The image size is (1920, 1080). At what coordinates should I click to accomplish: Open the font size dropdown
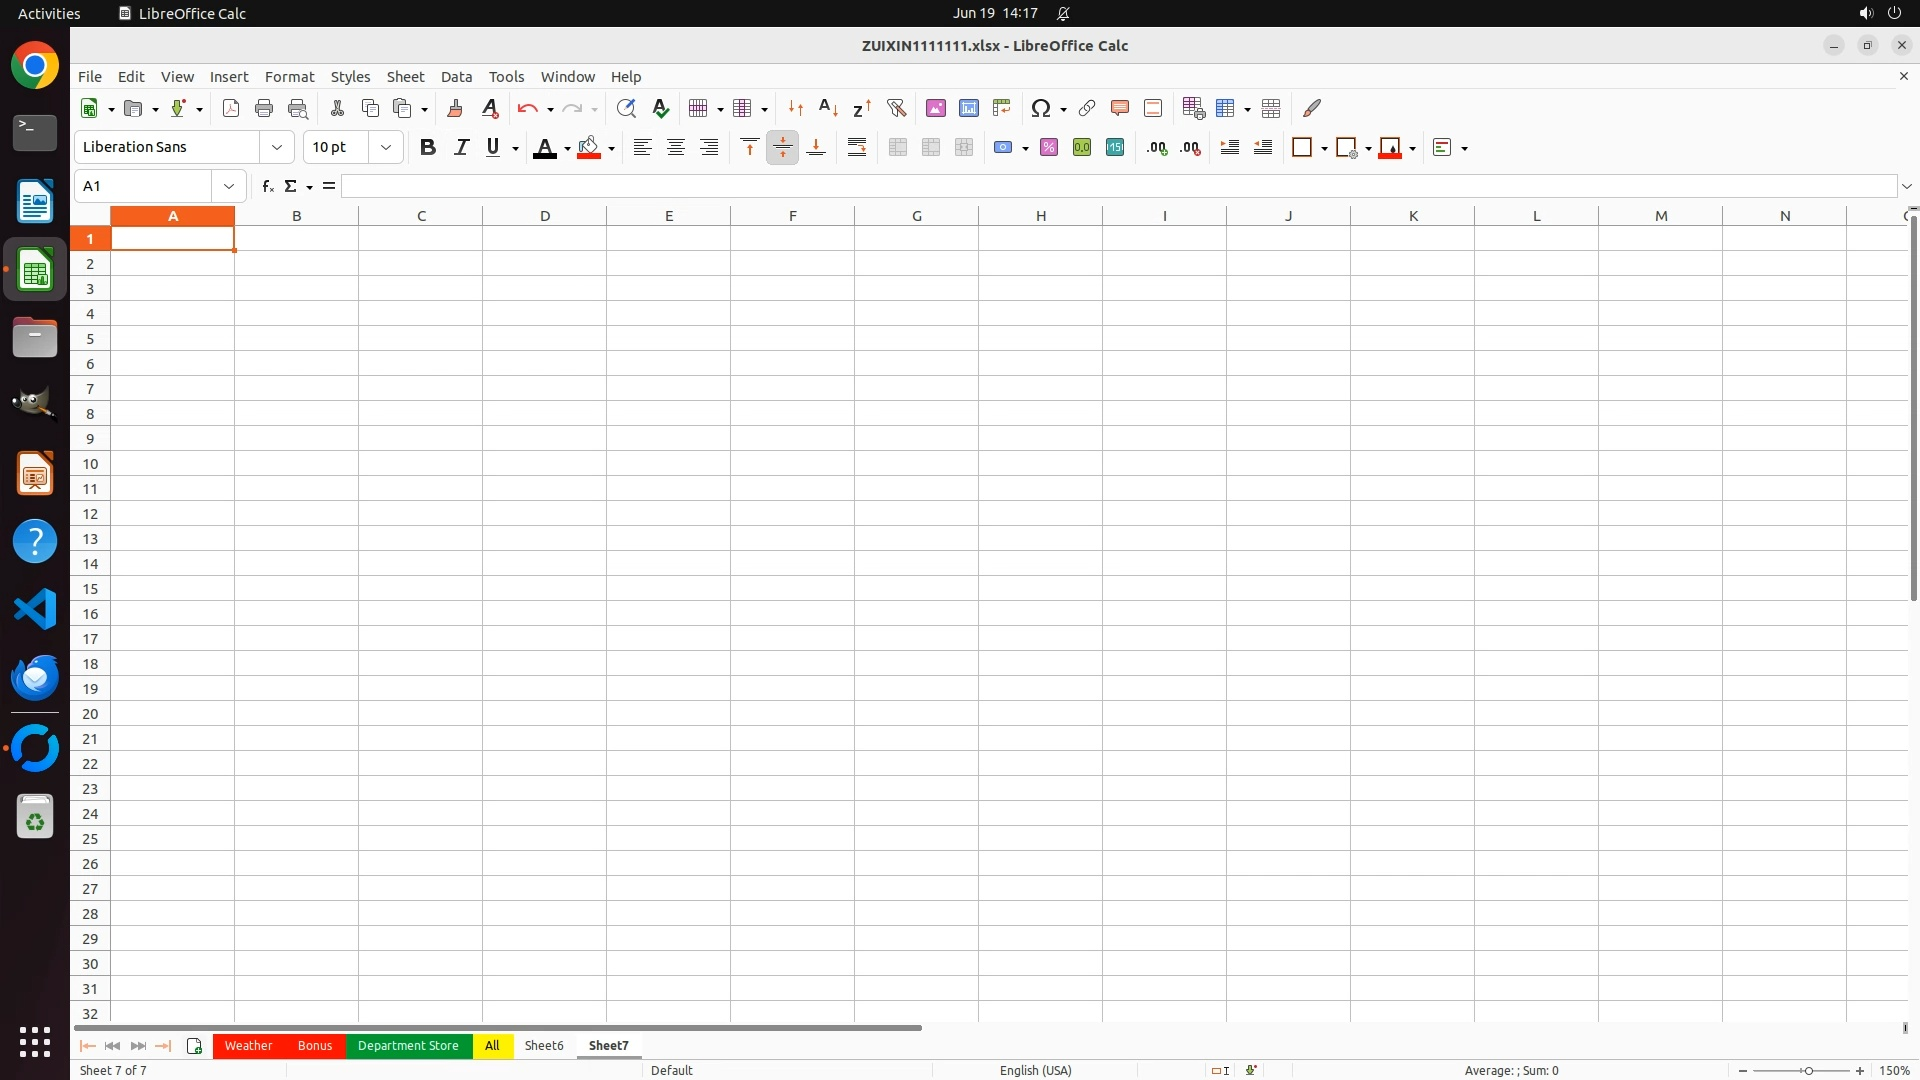[386, 147]
